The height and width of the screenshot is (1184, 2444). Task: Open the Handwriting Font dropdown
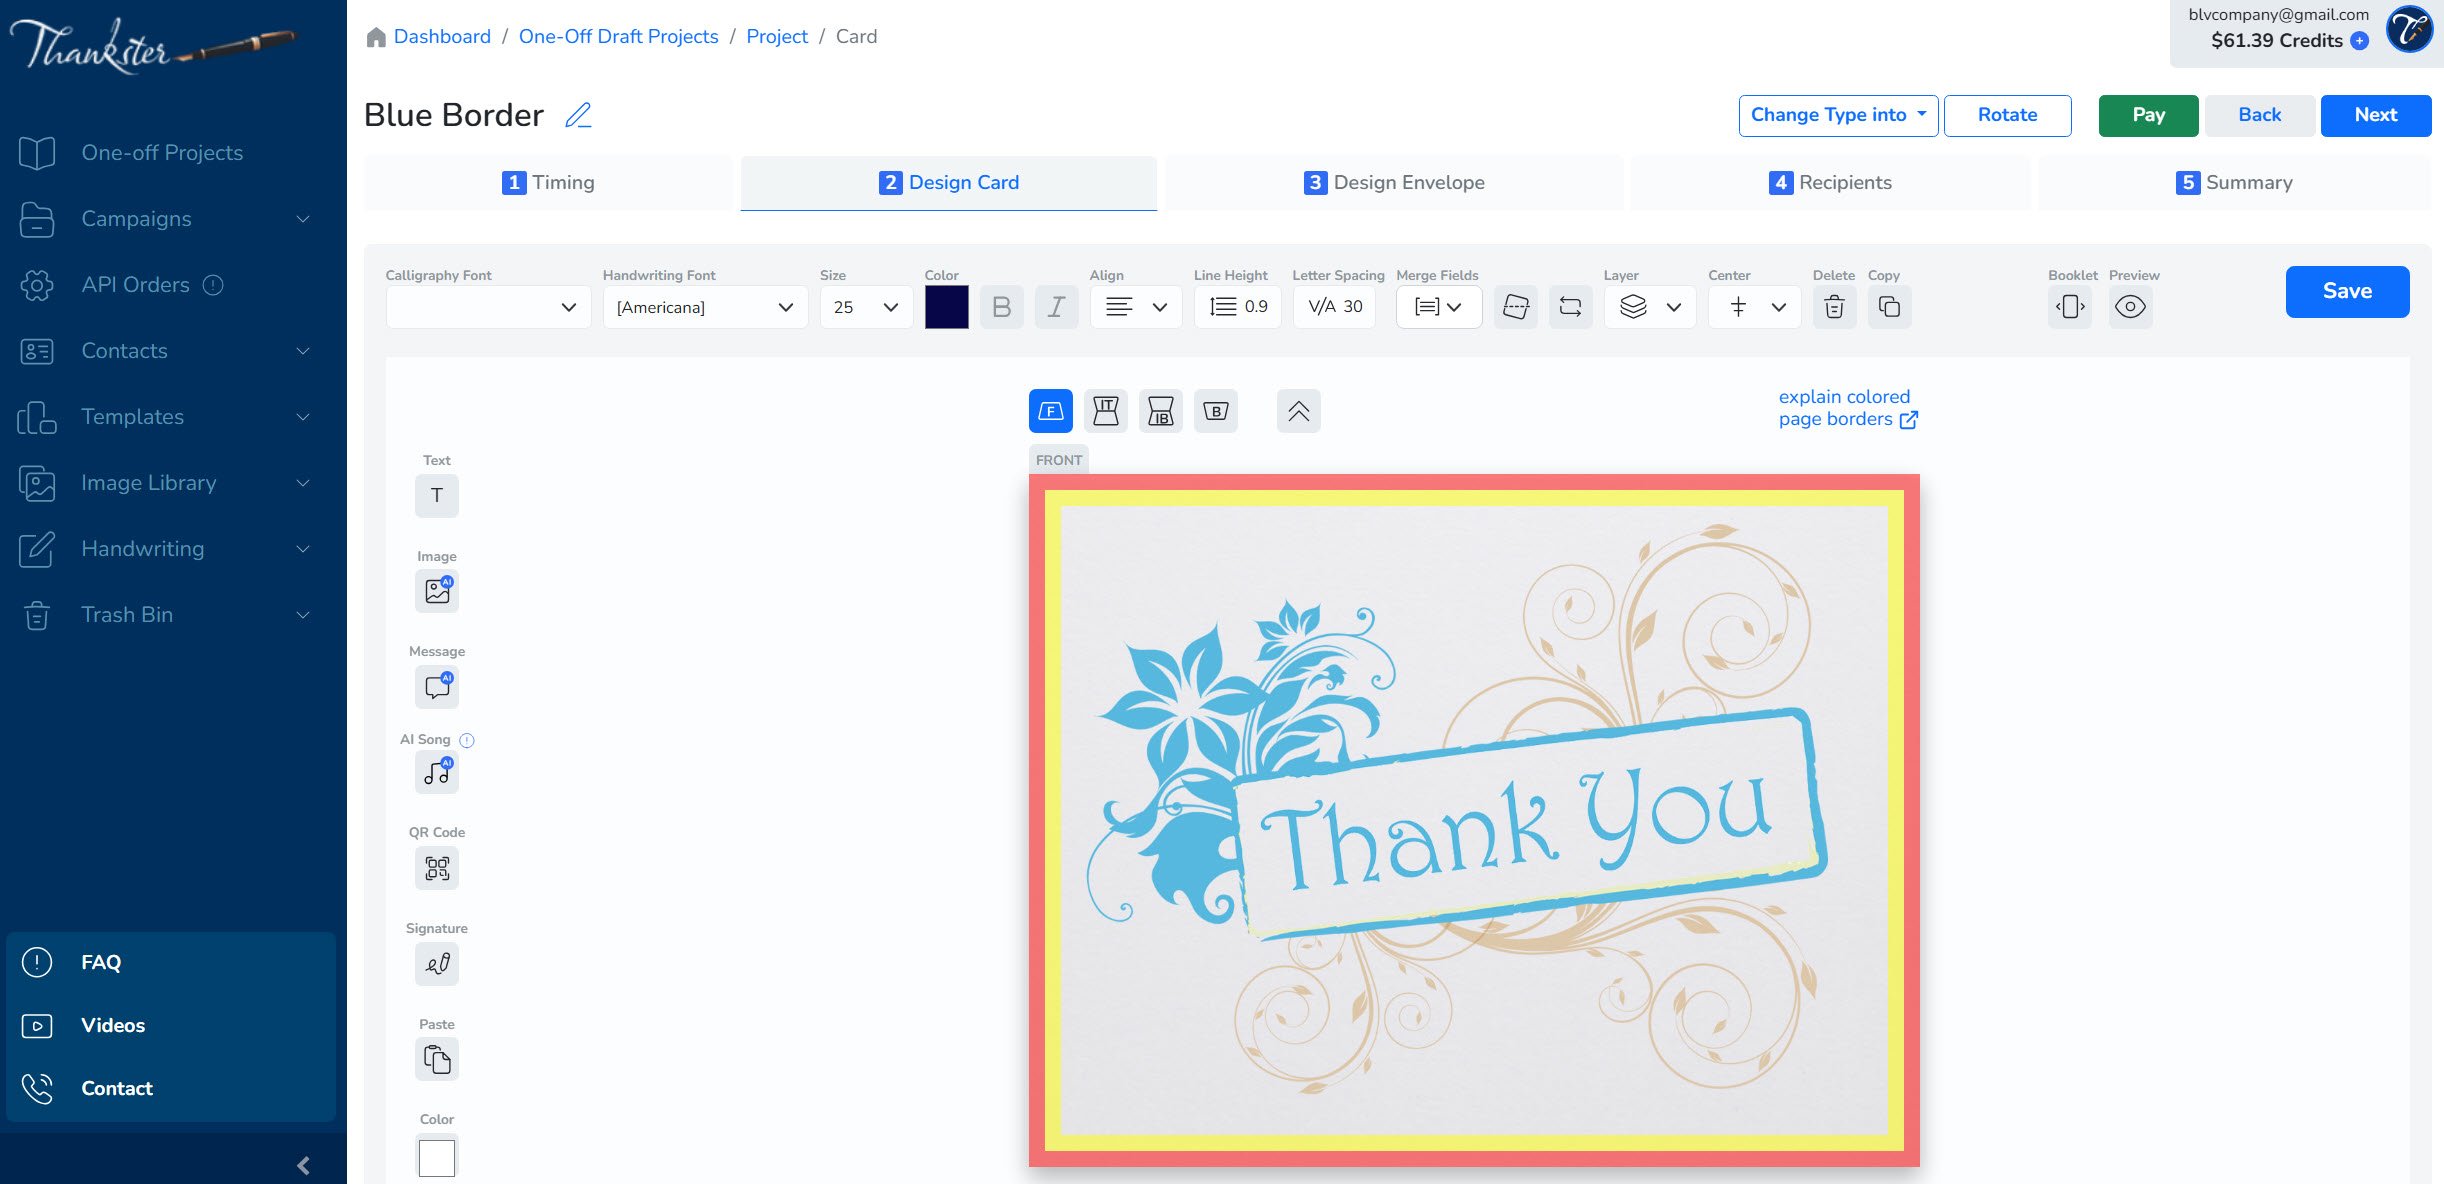click(x=705, y=307)
